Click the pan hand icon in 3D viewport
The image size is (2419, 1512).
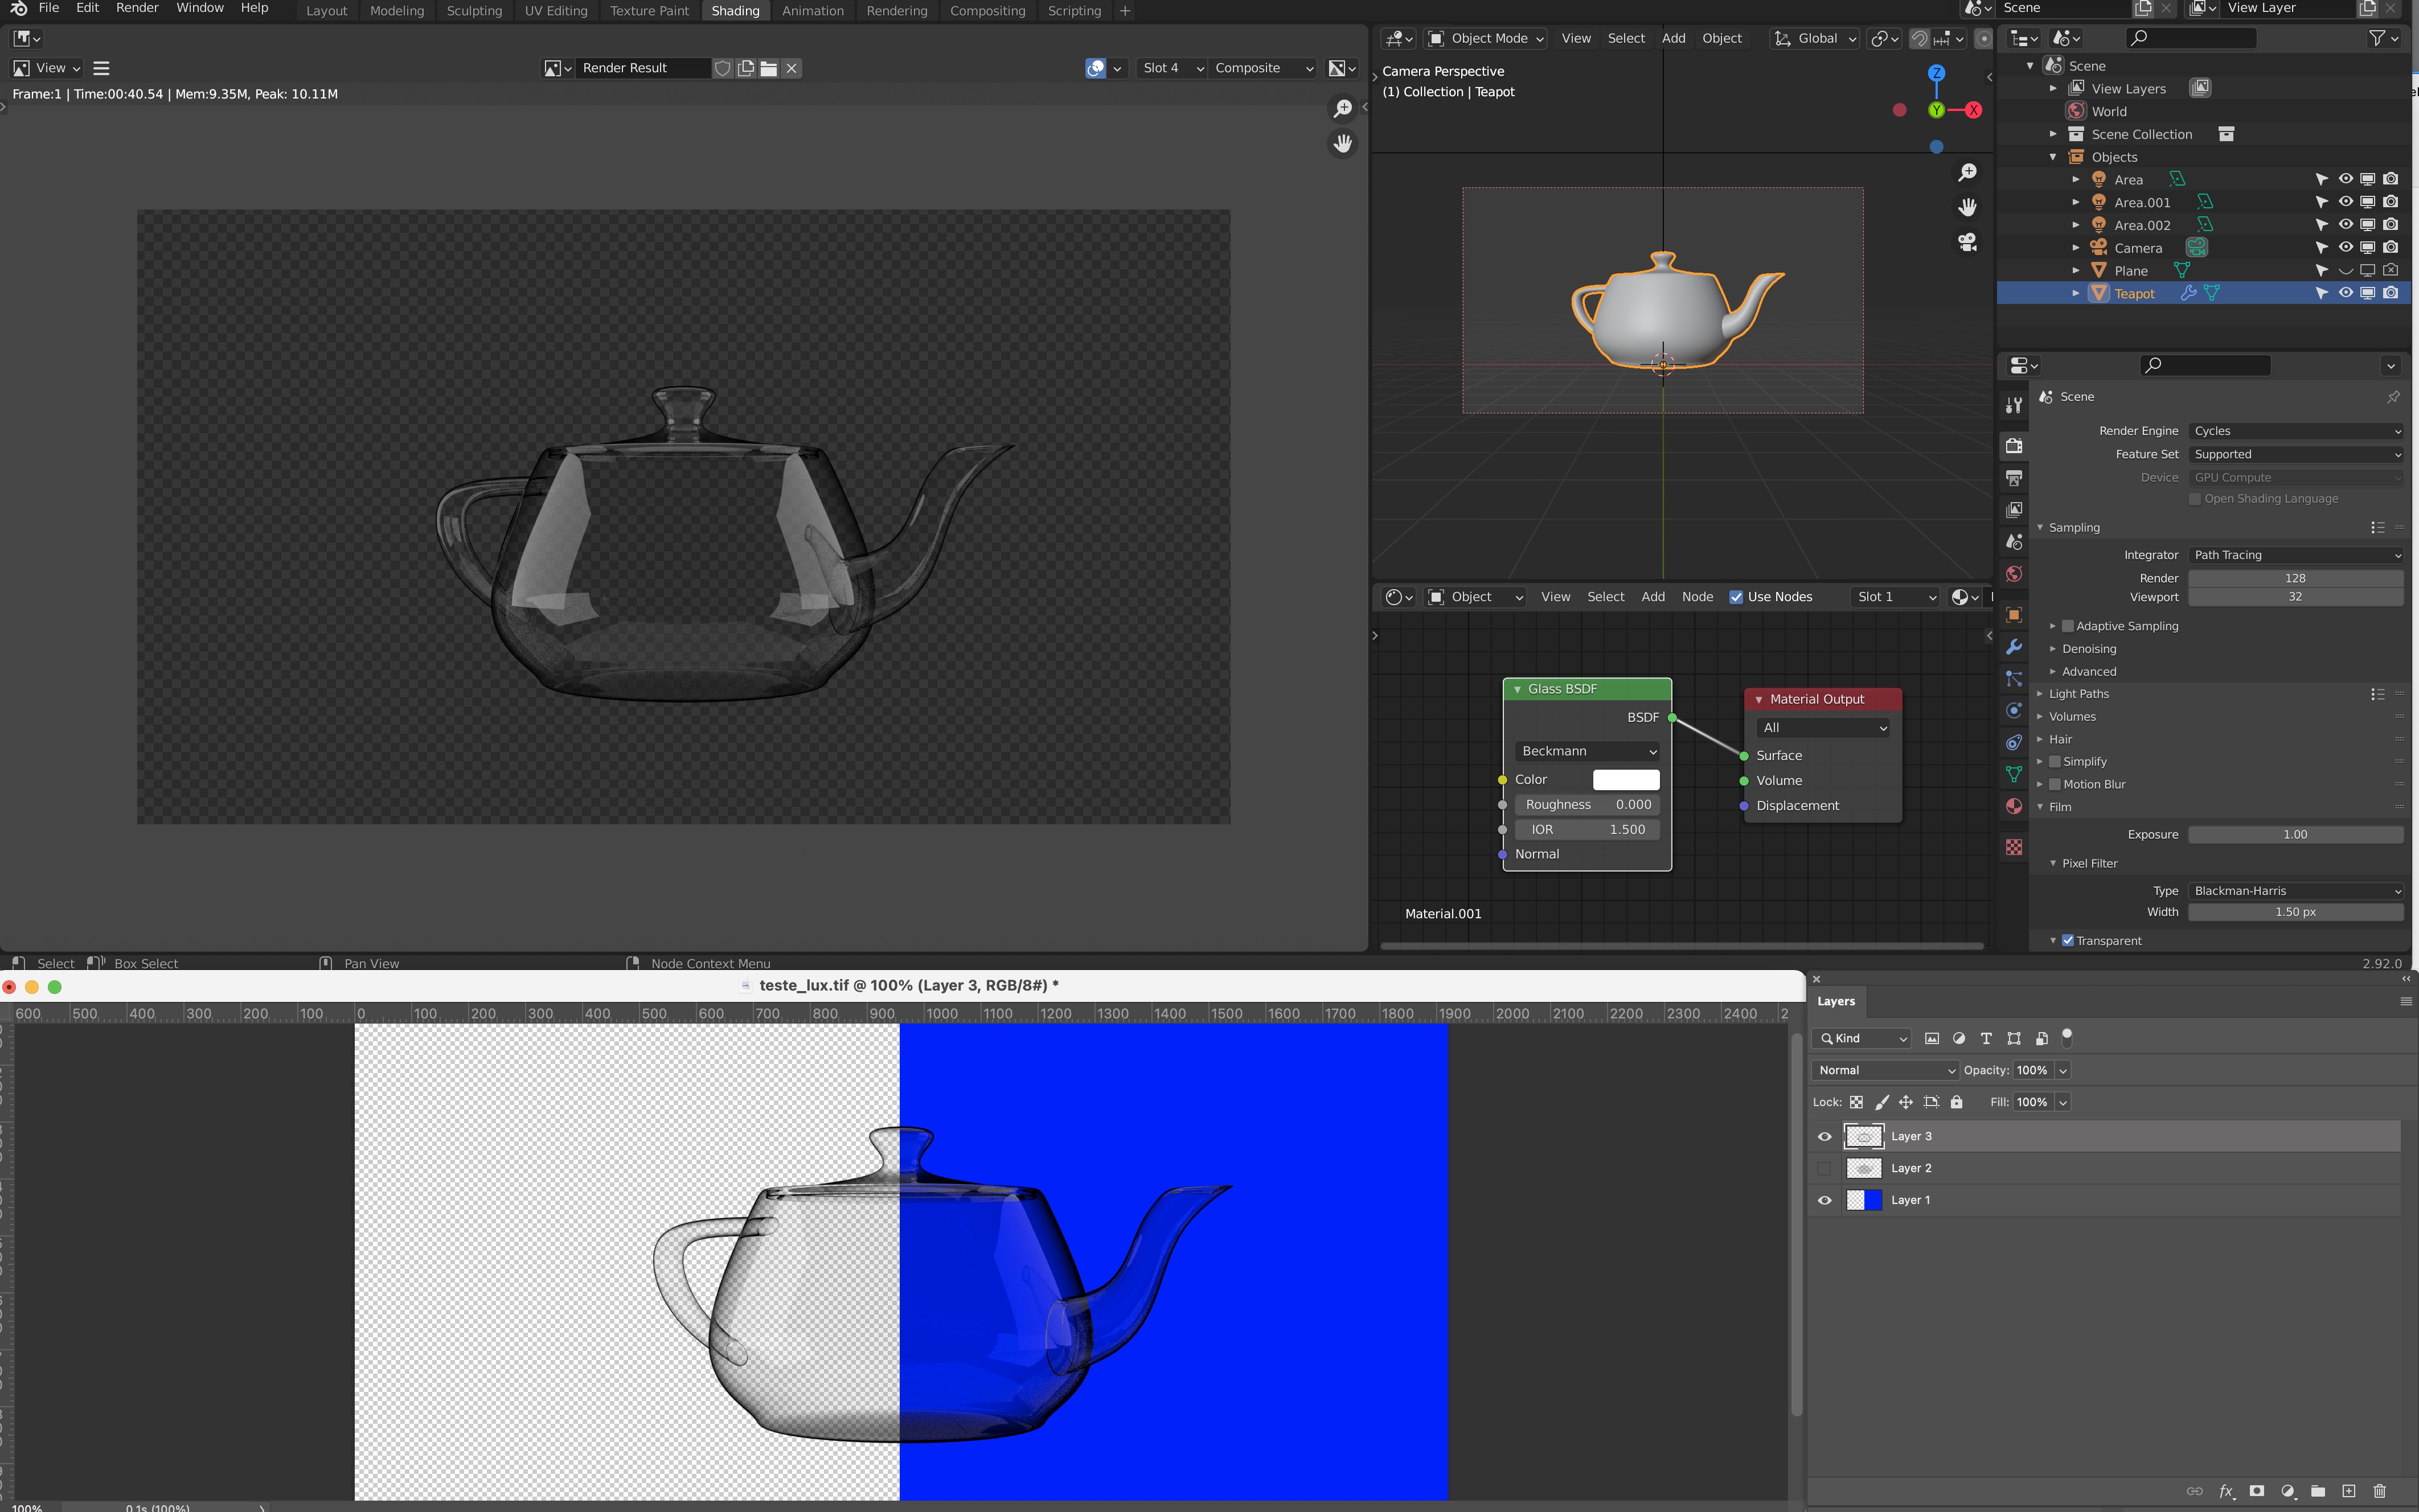click(1967, 207)
